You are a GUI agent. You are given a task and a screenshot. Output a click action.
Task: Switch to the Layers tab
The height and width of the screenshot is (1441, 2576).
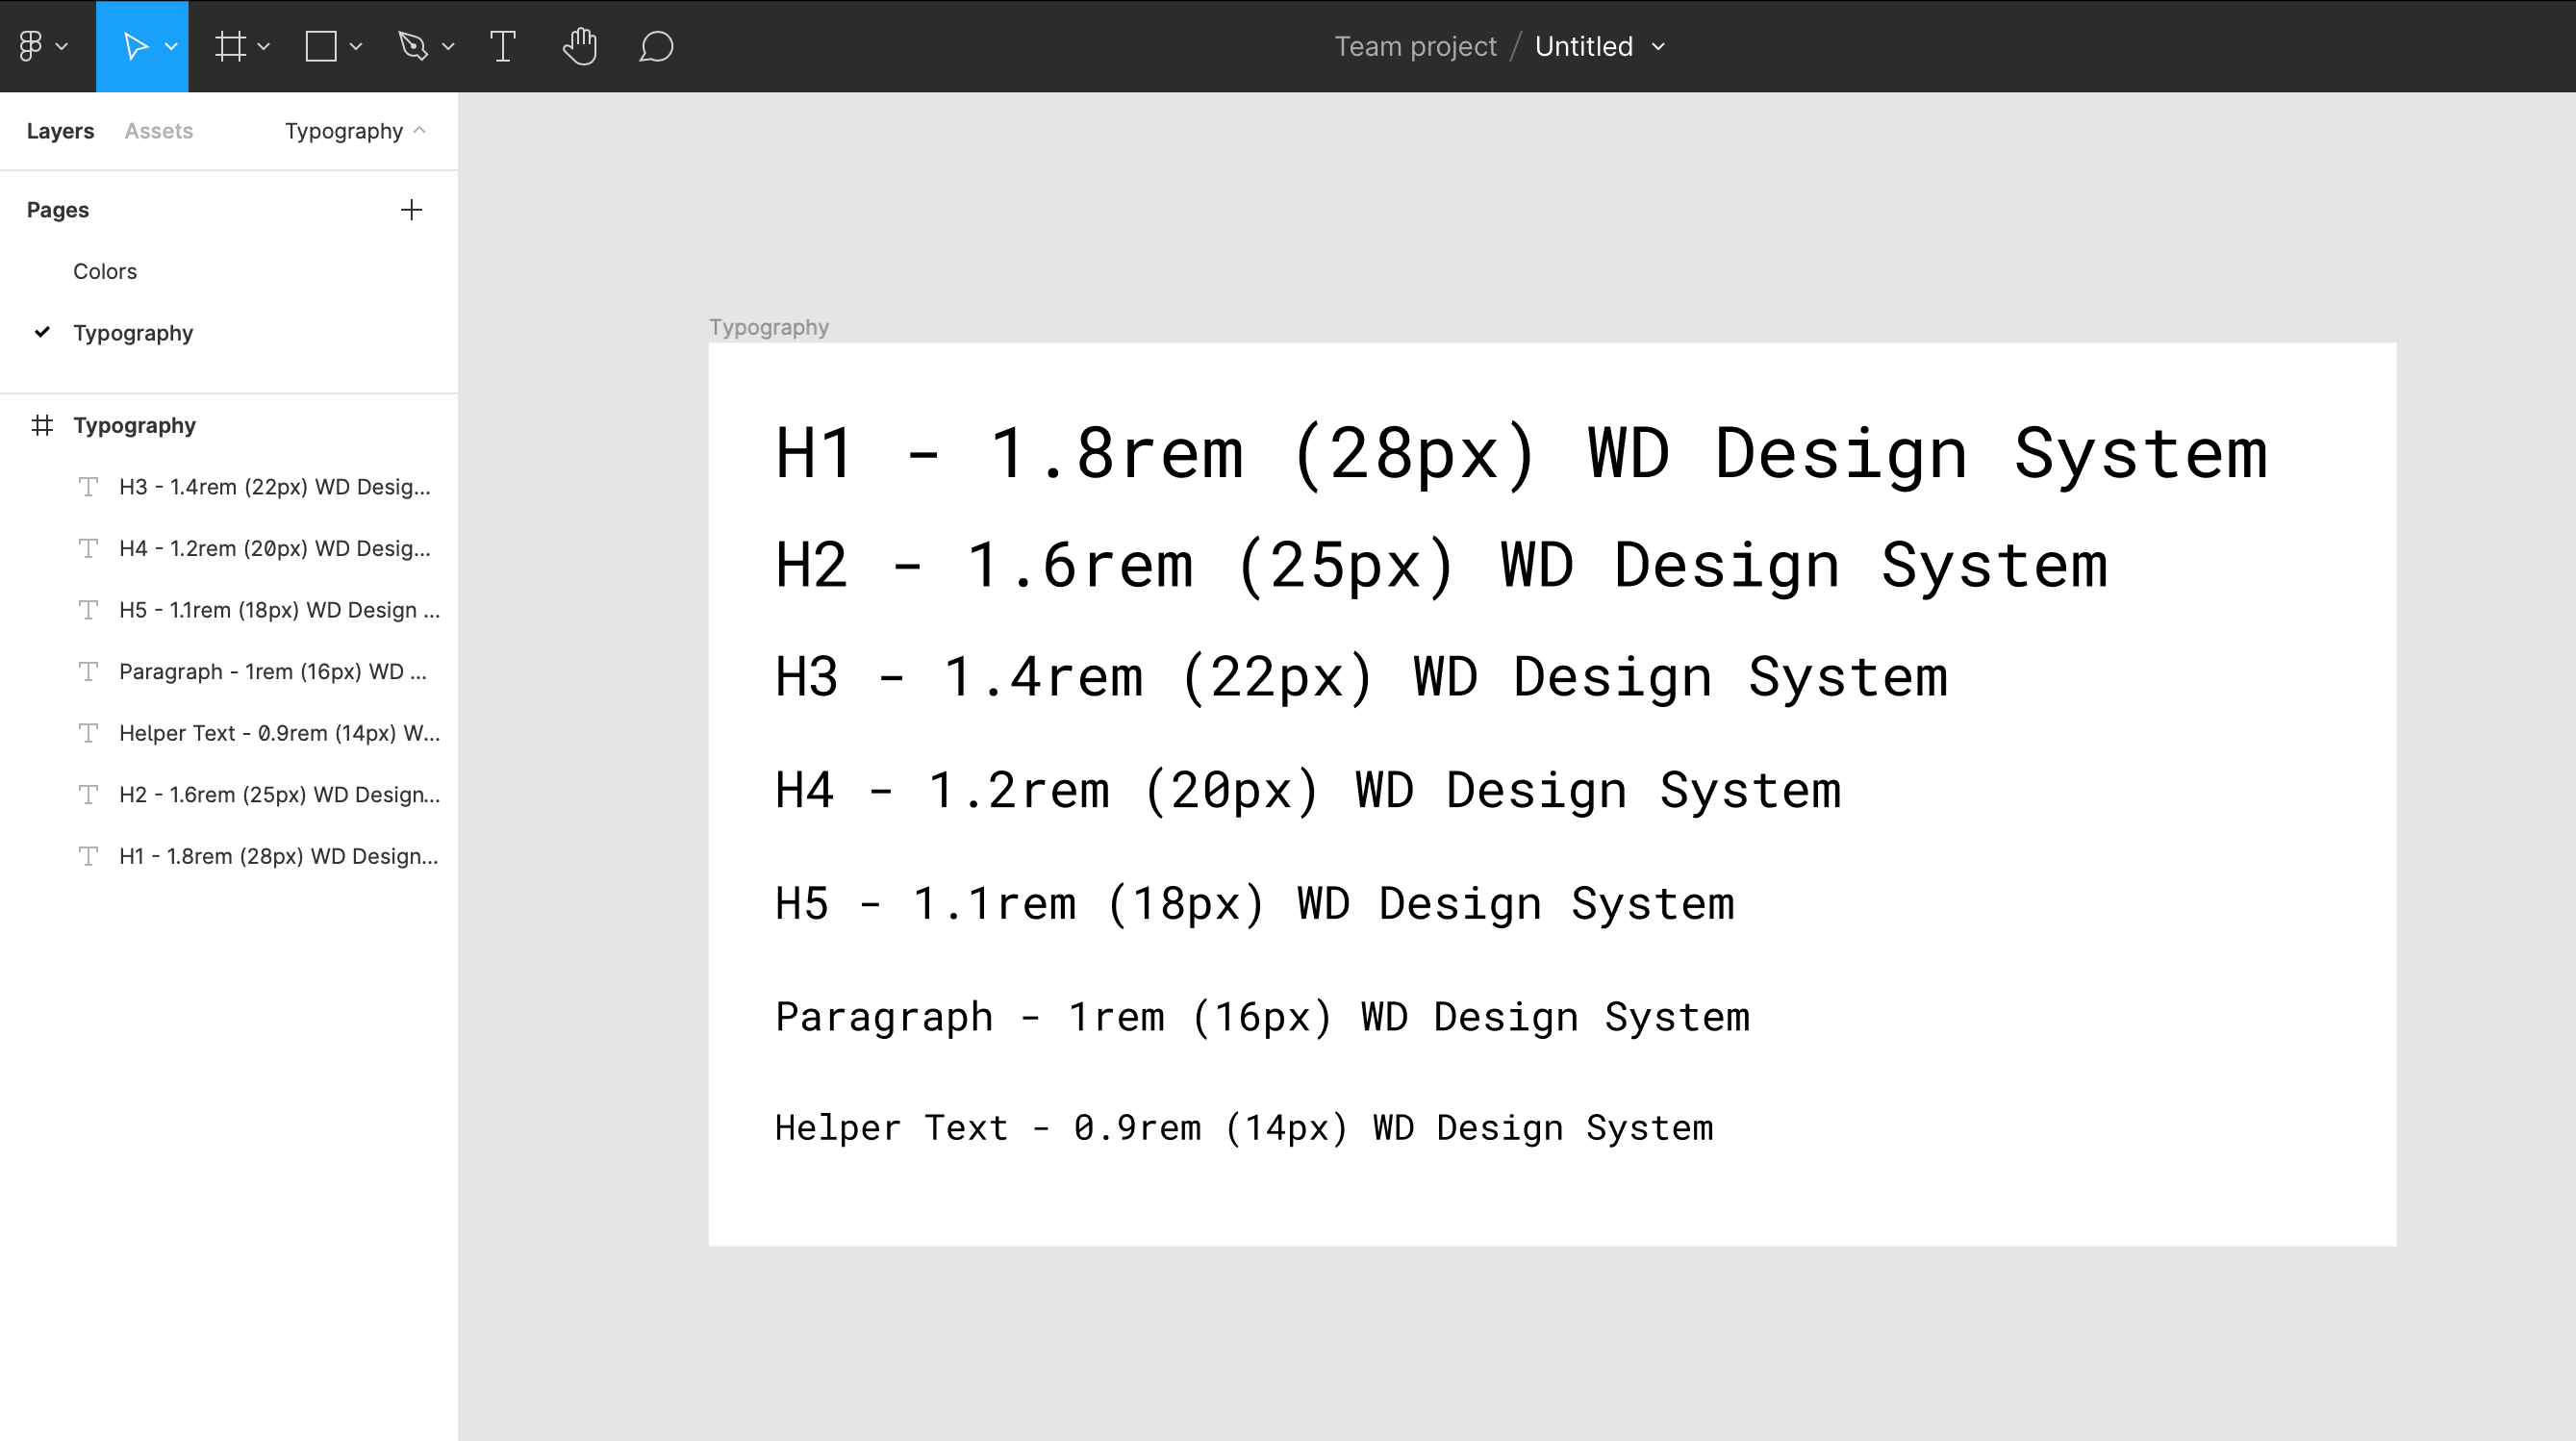59,131
